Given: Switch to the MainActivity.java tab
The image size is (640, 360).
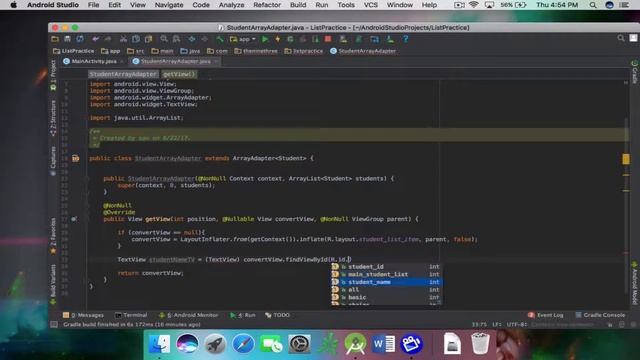Looking at the screenshot, I should (x=93, y=61).
